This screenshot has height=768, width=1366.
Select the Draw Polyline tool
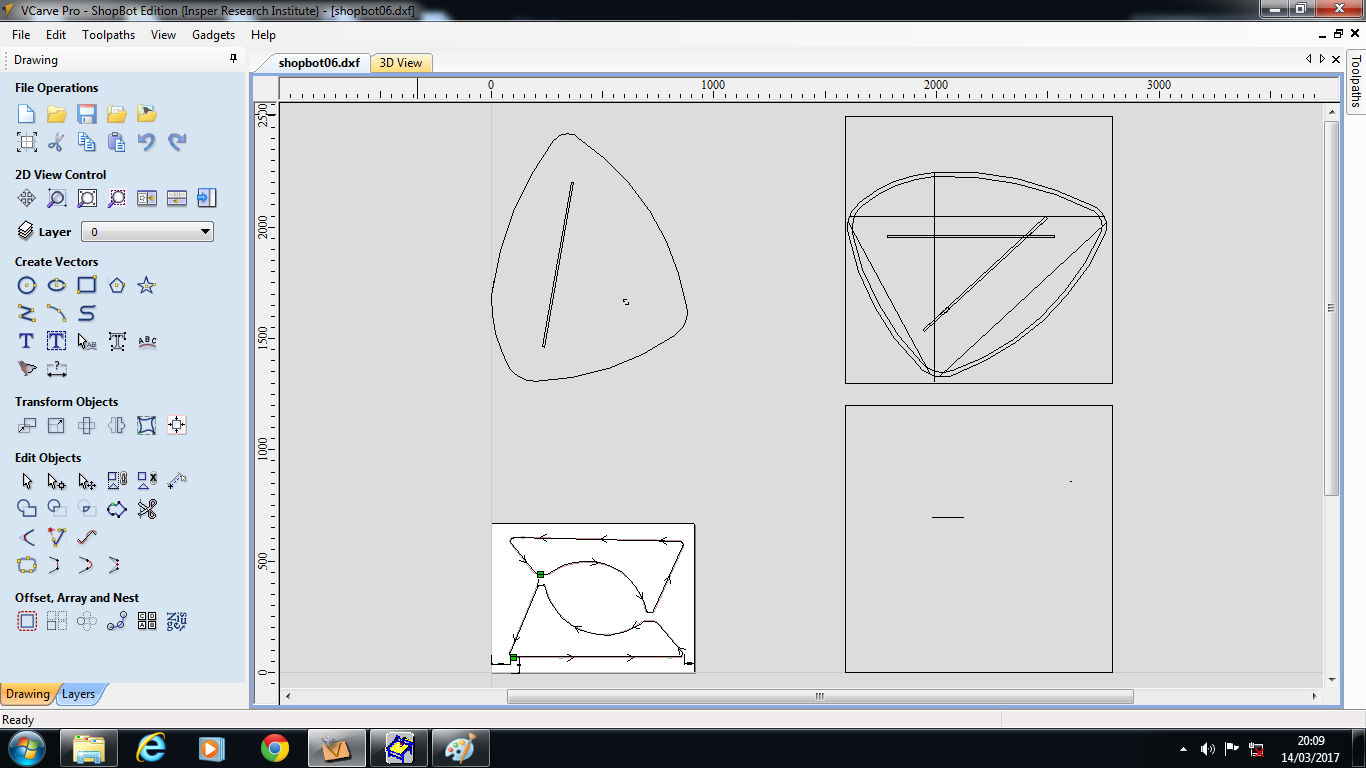point(27,313)
